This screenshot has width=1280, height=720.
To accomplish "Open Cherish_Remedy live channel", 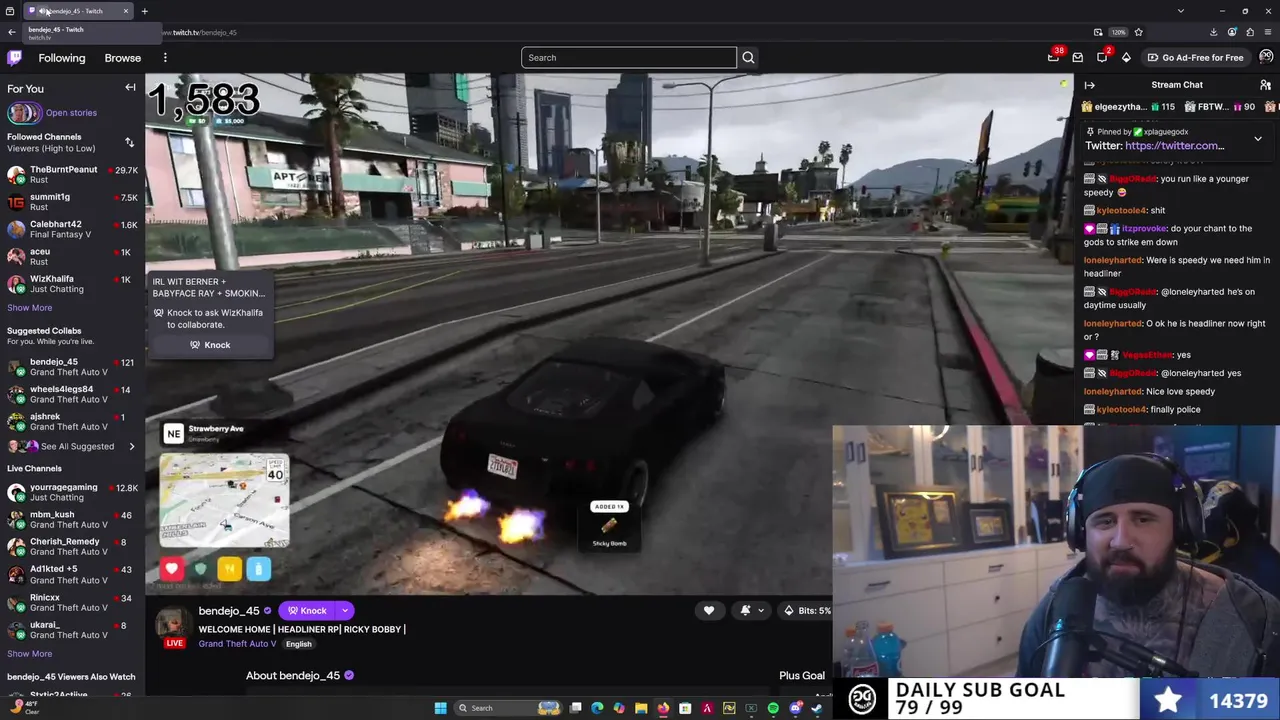I will (72, 546).
